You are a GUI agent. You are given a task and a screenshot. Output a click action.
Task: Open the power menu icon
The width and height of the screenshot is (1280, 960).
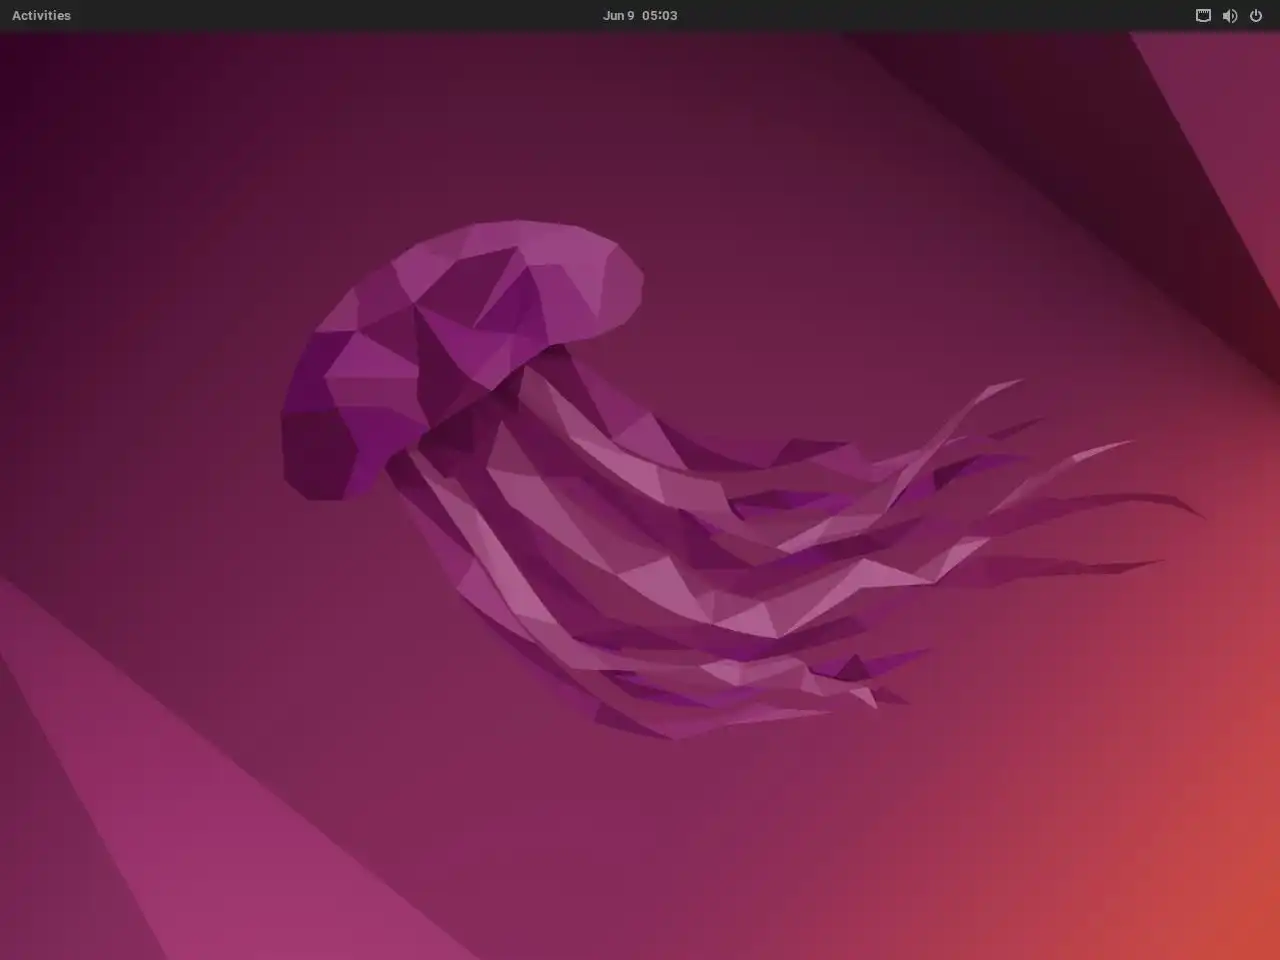point(1256,15)
